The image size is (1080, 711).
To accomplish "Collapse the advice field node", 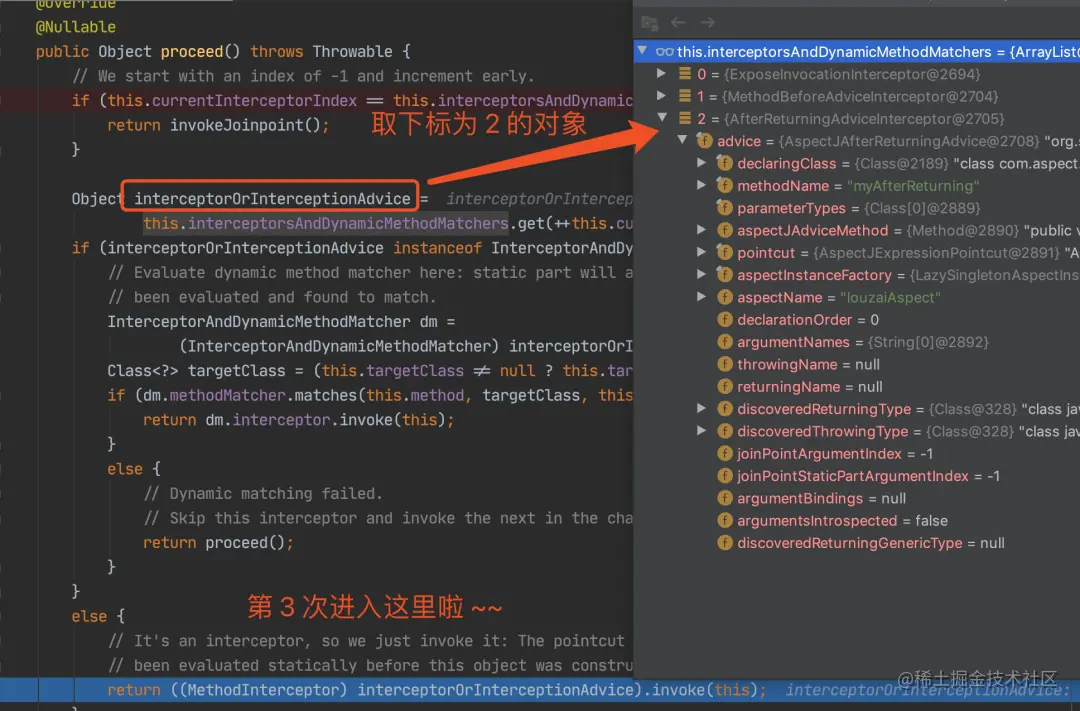I will tap(682, 140).
